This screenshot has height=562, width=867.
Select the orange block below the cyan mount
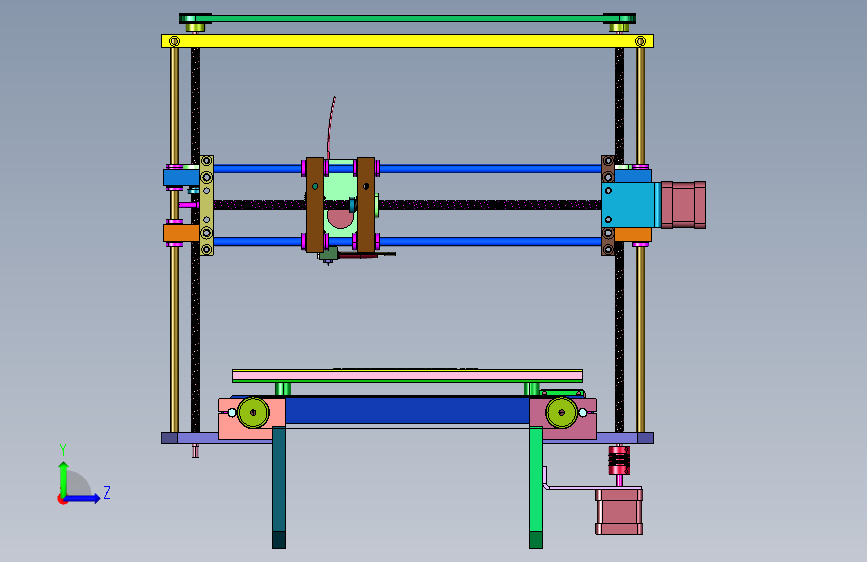click(x=633, y=235)
